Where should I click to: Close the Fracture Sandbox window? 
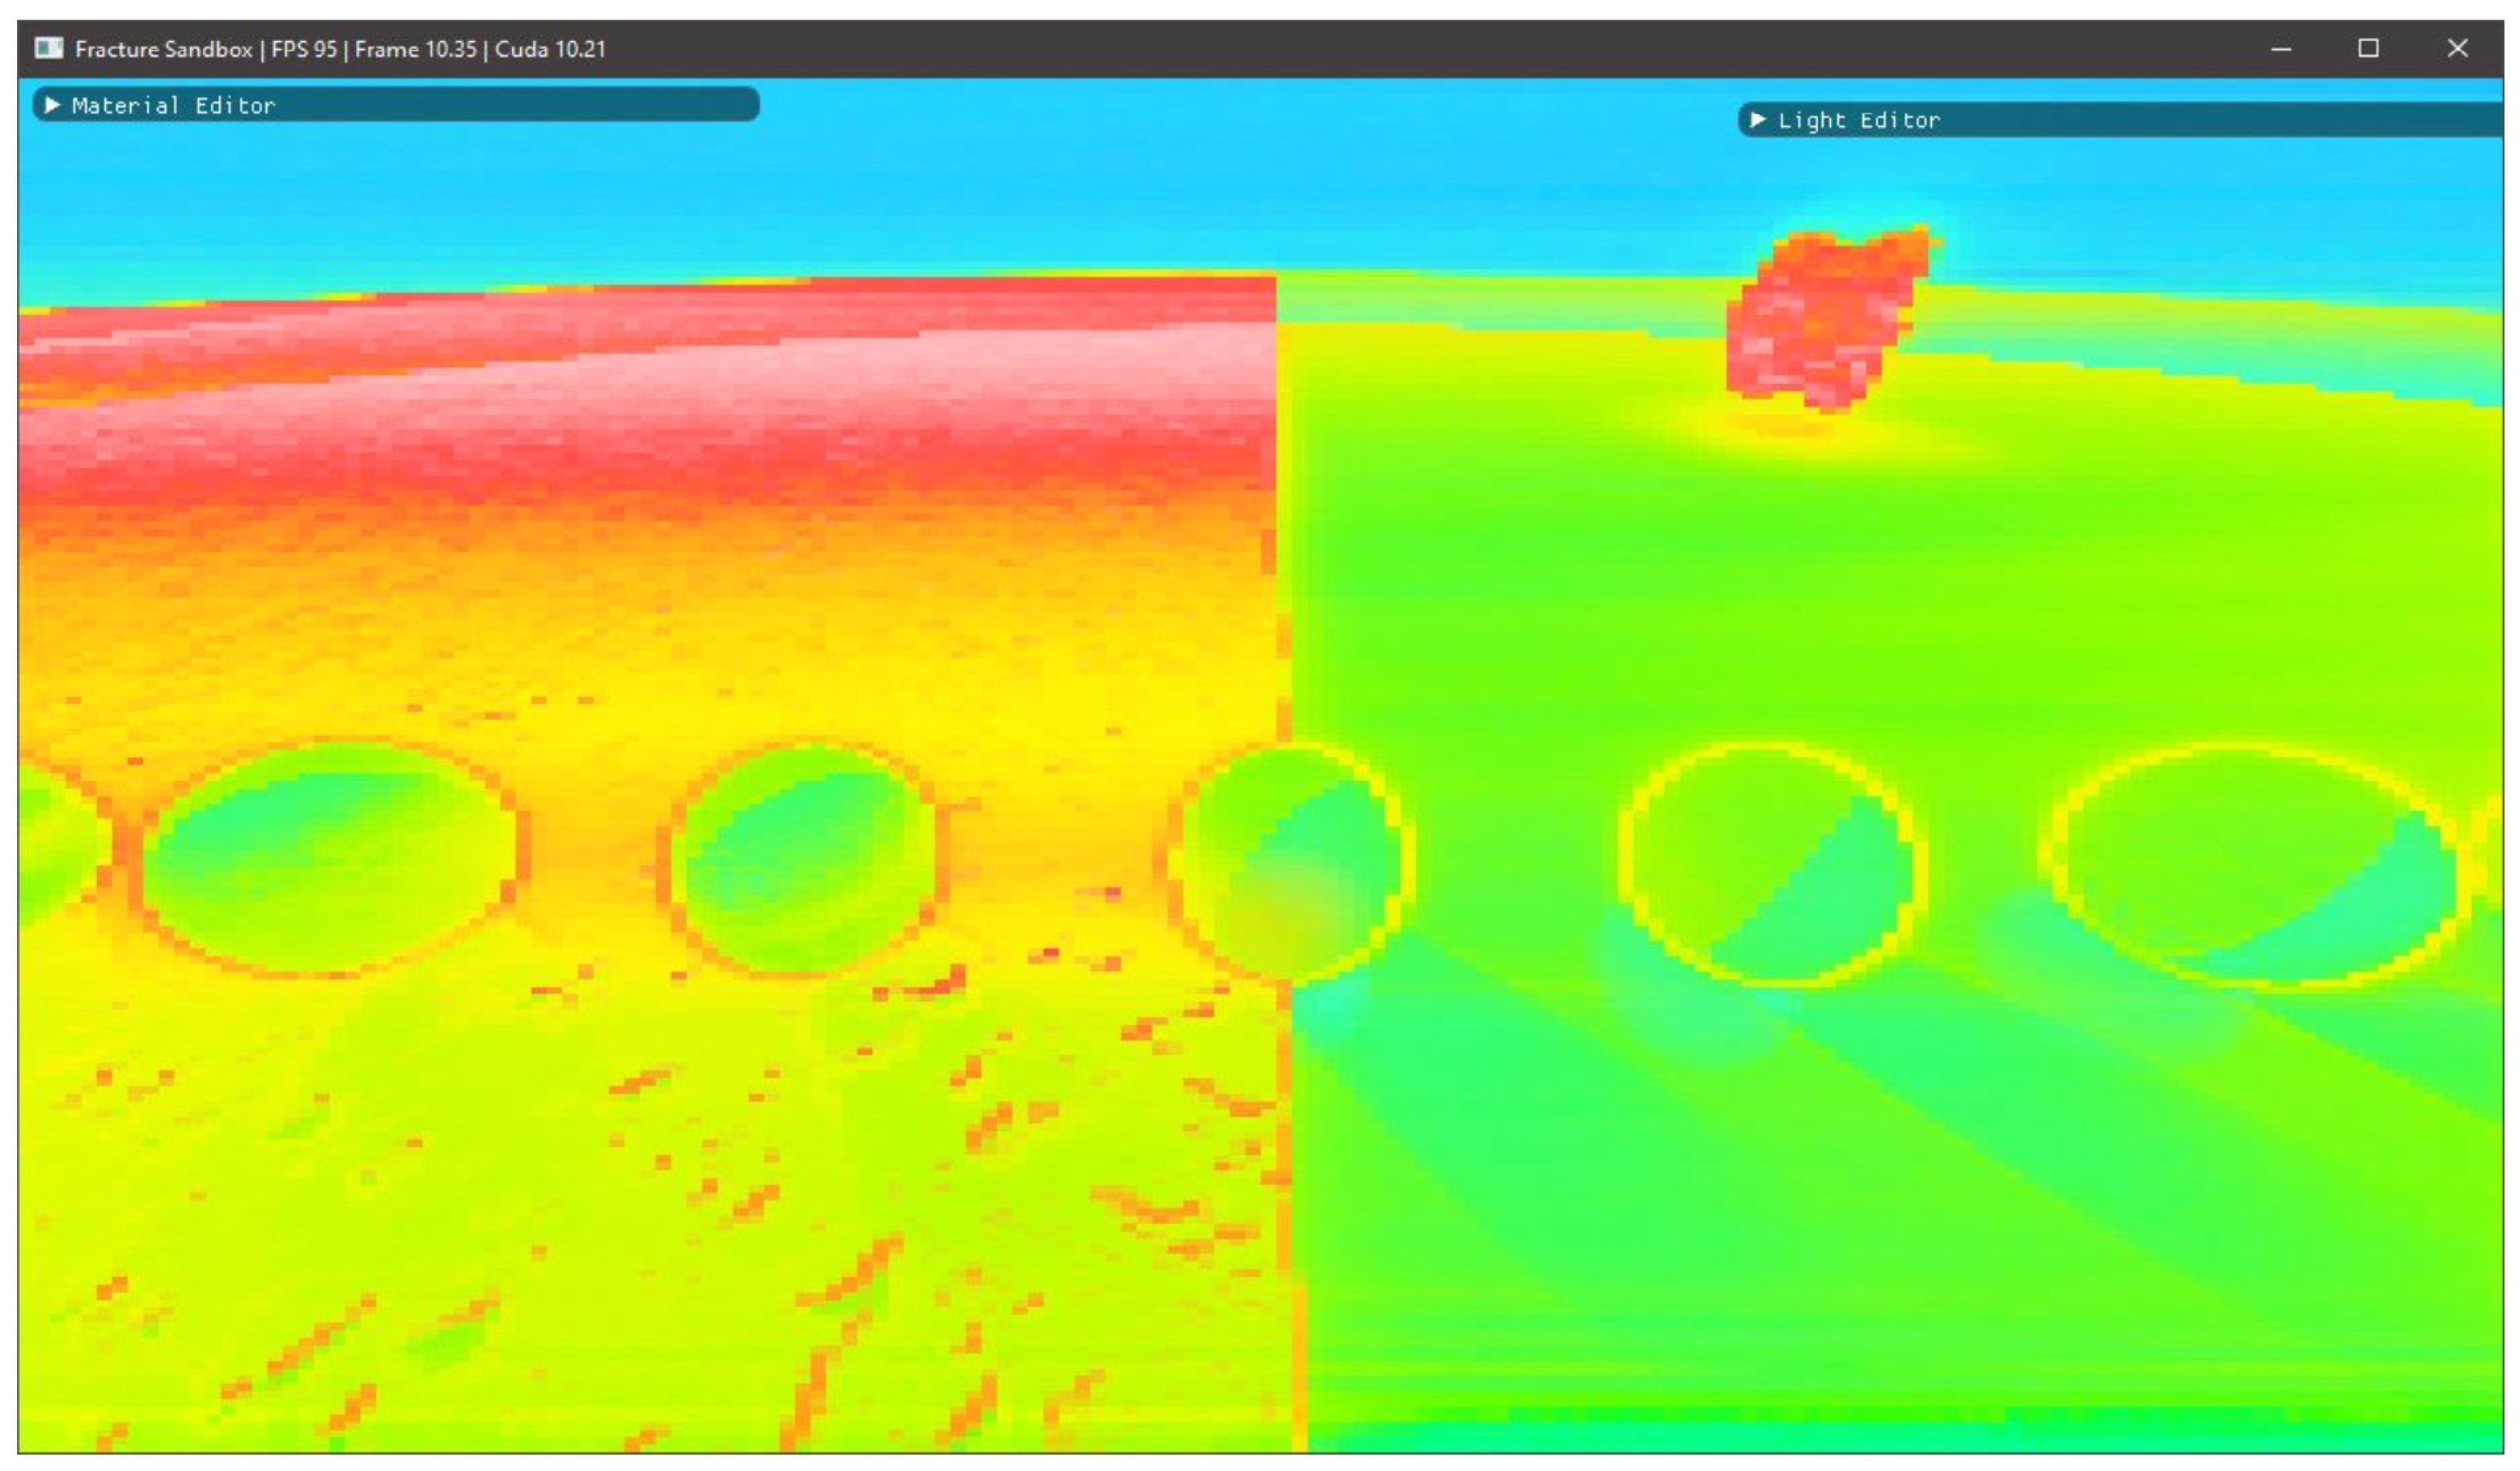(2457, 48)
